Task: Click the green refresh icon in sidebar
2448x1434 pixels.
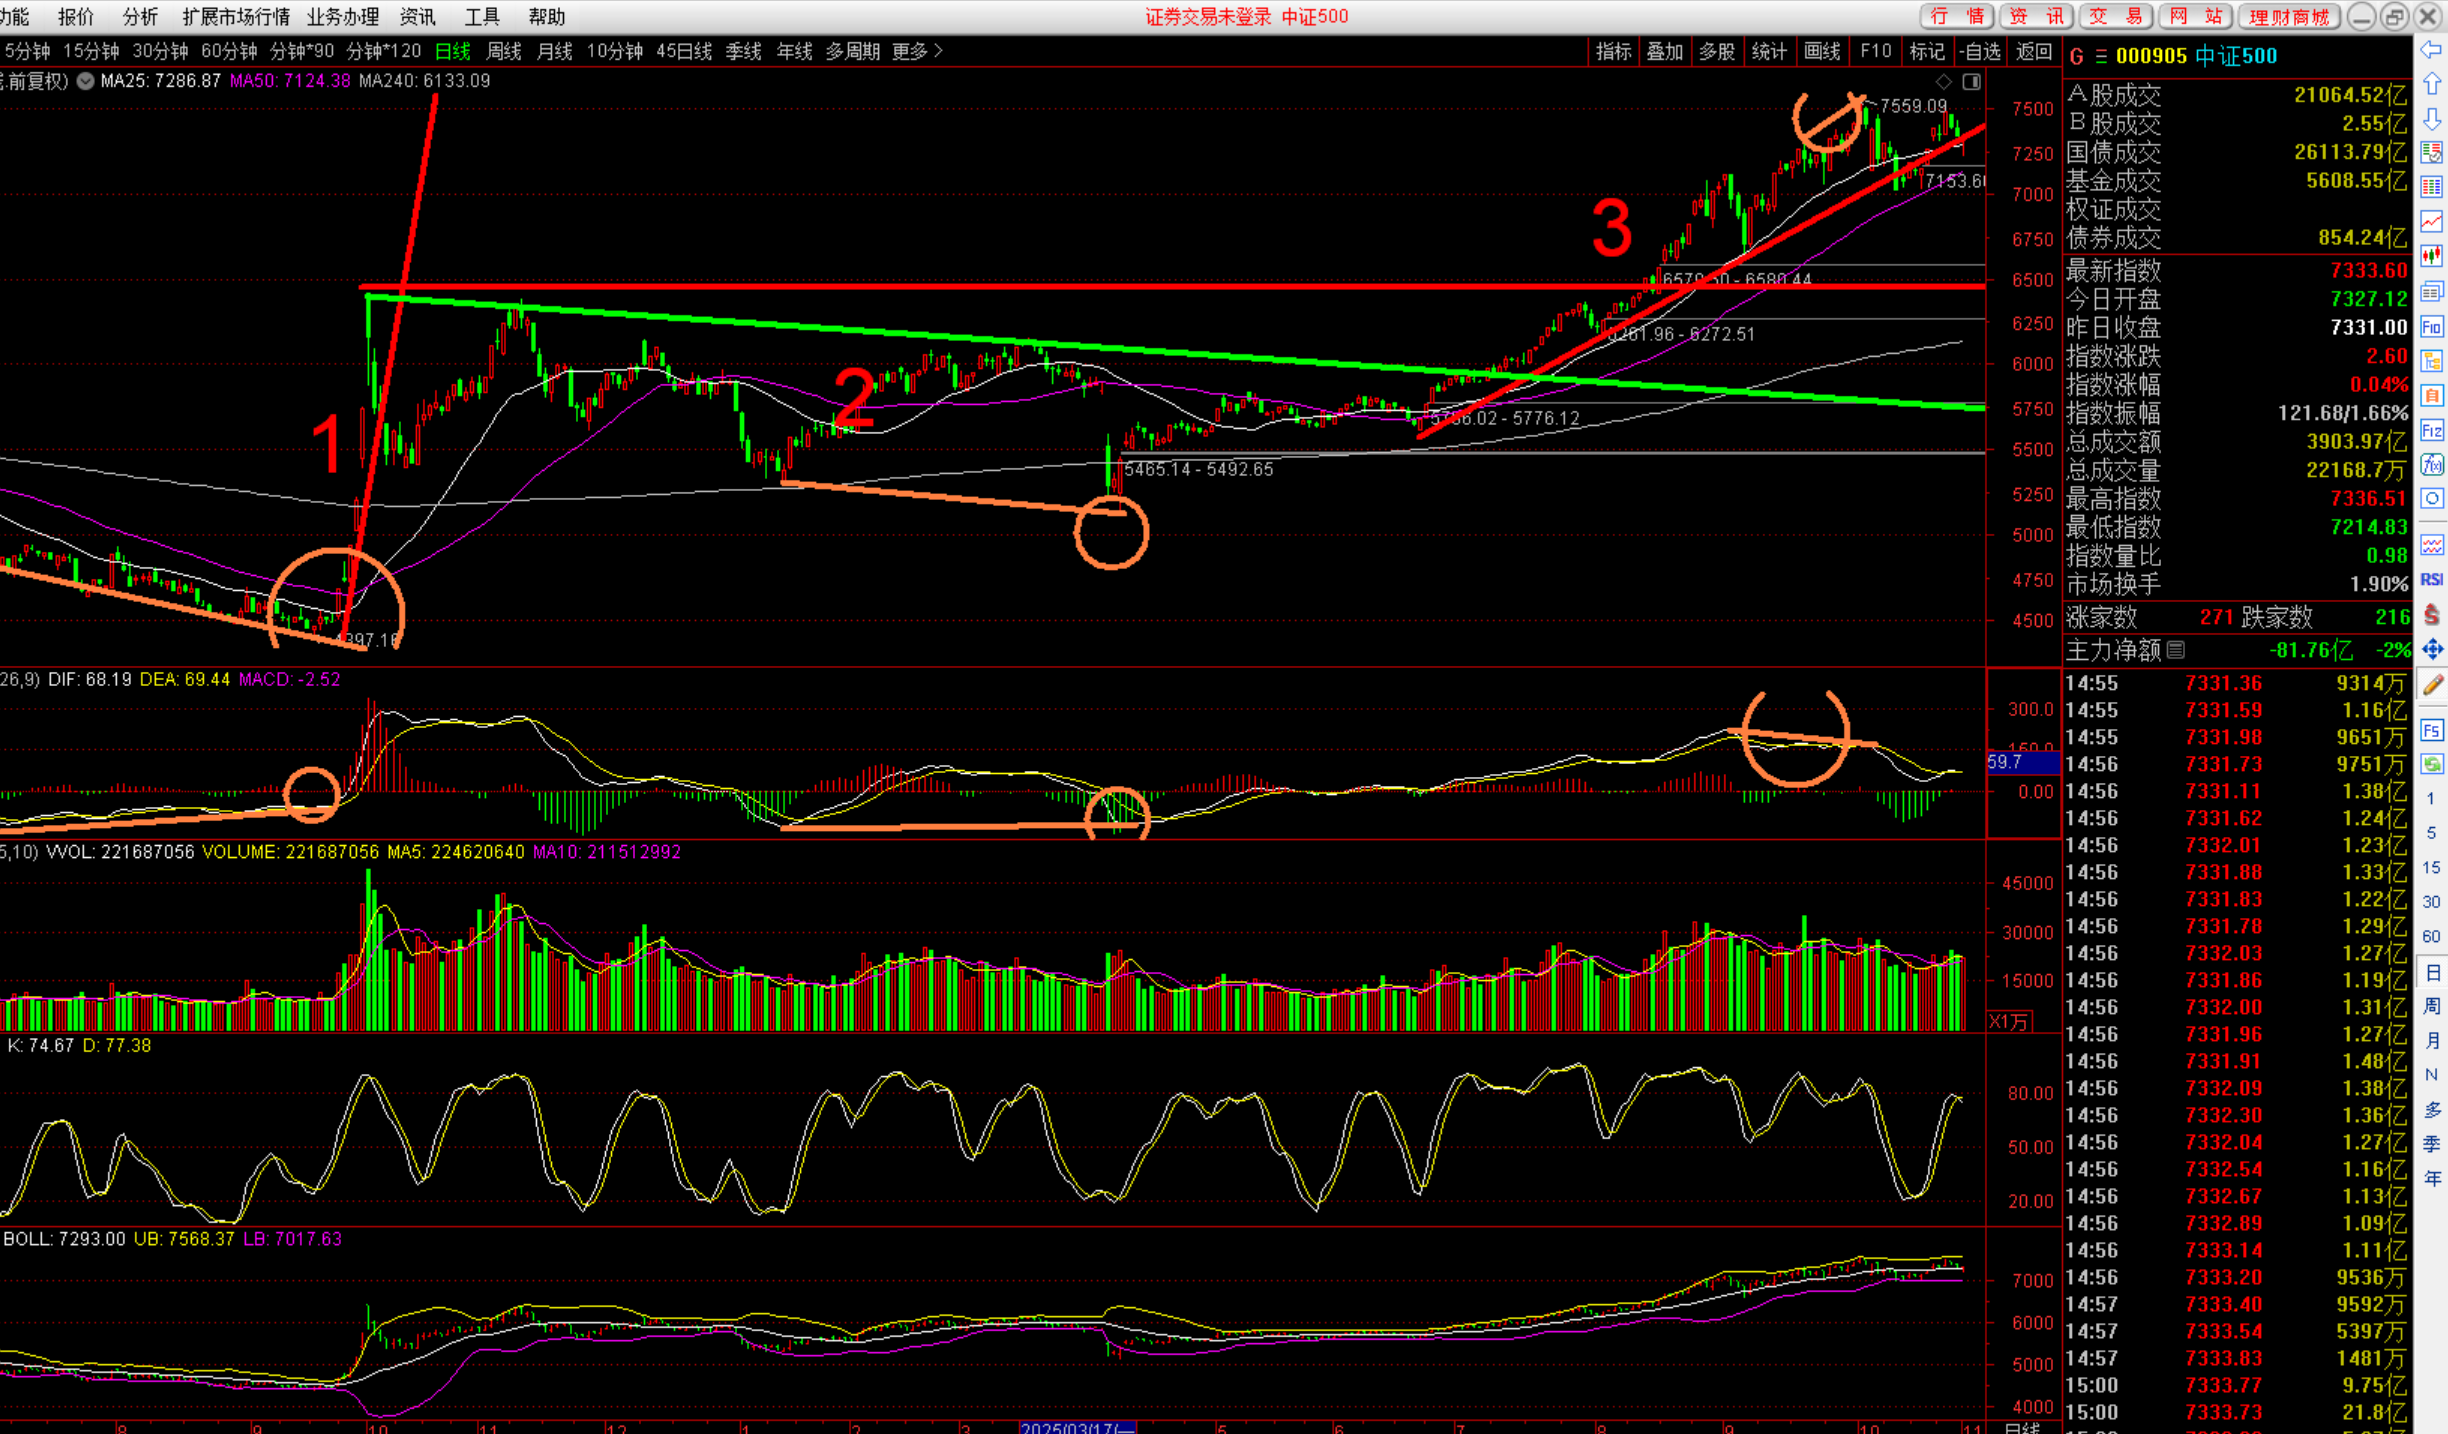Action: (x=2431, y=765)
